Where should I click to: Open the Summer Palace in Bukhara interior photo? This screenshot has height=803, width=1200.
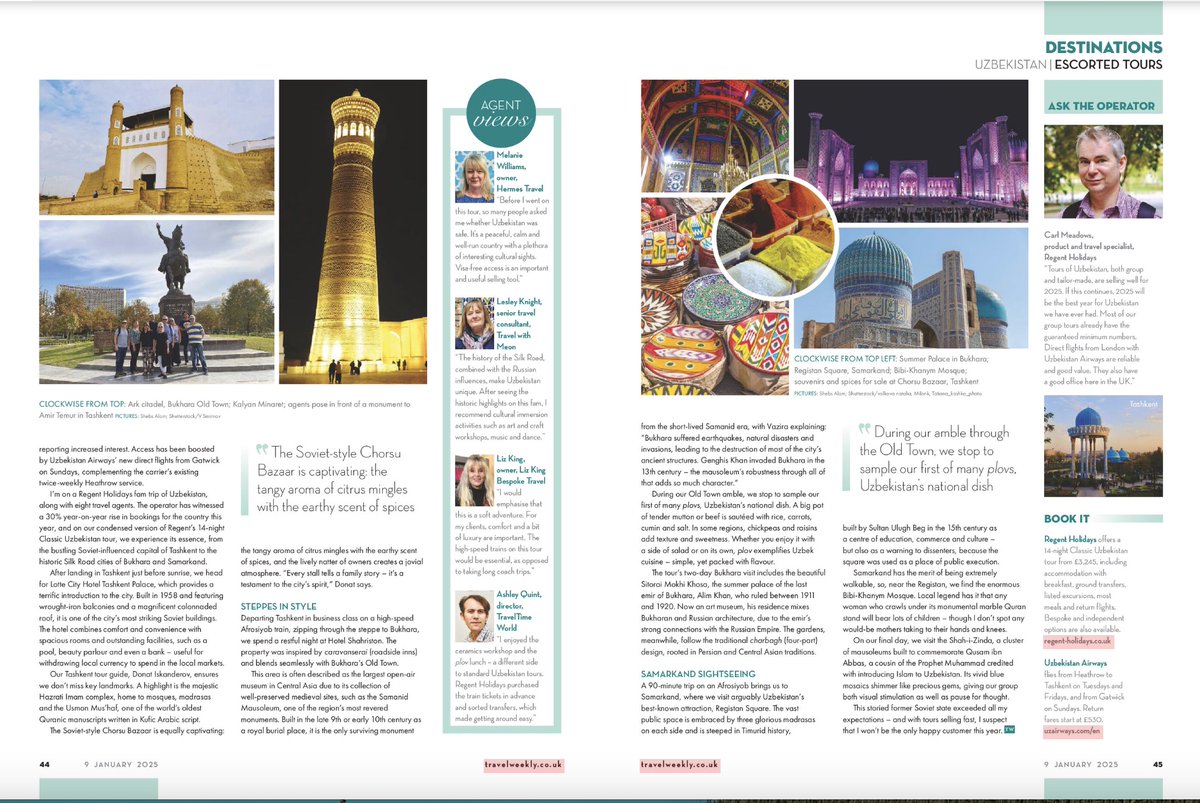pos(715,135)
